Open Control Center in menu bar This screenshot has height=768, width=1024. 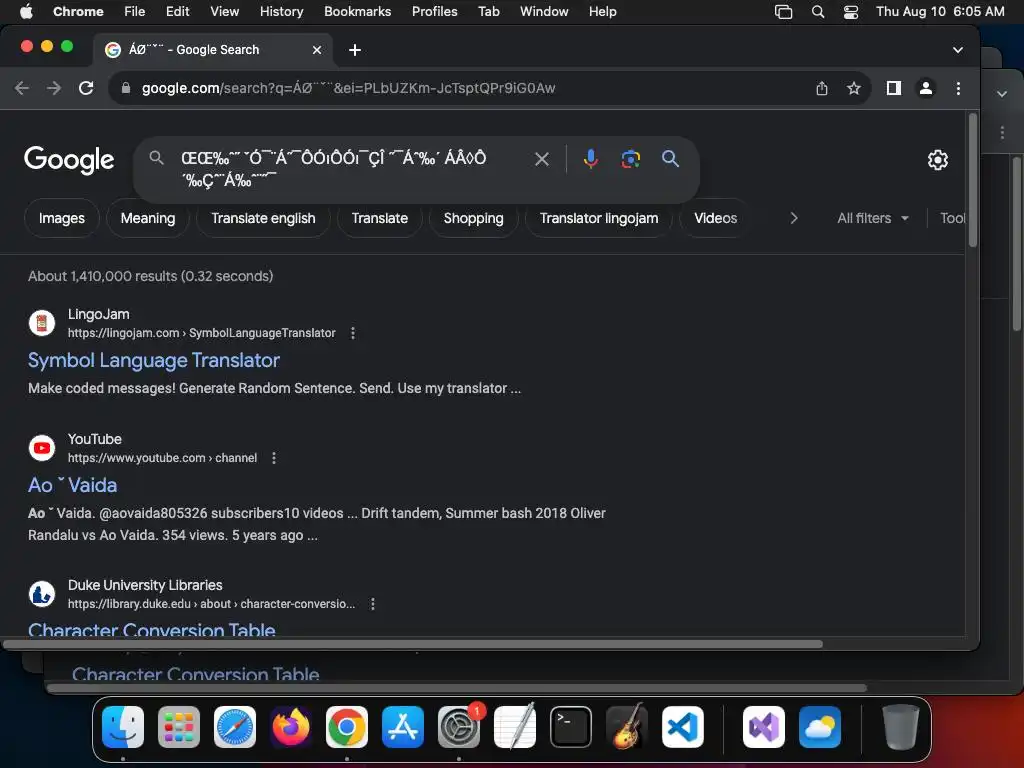850,12
